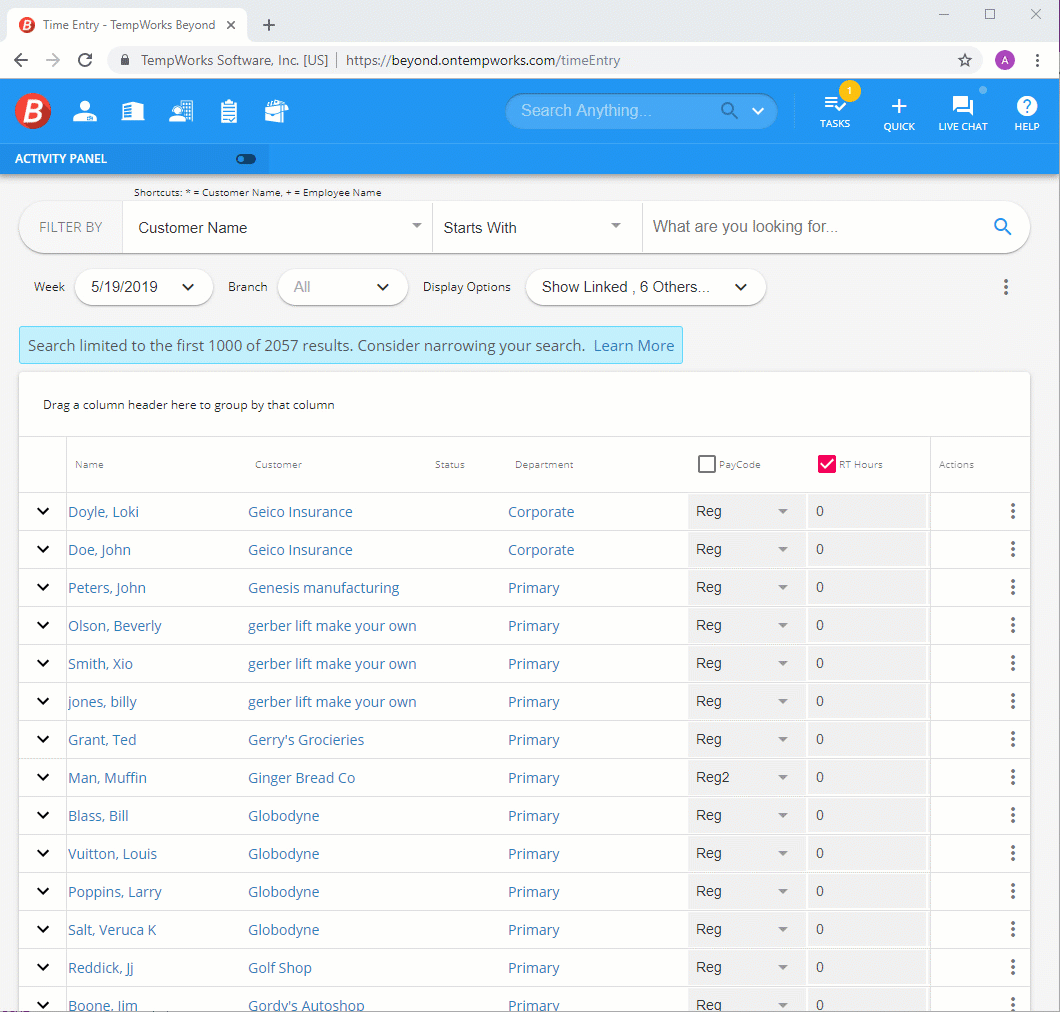The width and height of the screenshot is (1060, 1012).
Task: Select the Time Entry browser tab
Action: pos(128,25)
